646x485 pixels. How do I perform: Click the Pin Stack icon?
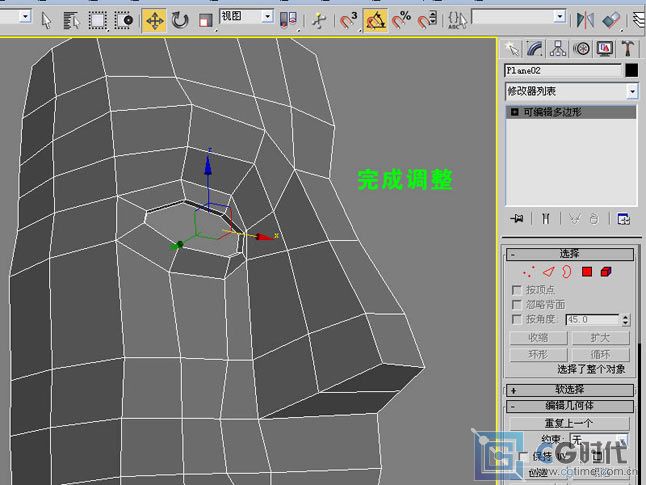[x=517, y=218]
